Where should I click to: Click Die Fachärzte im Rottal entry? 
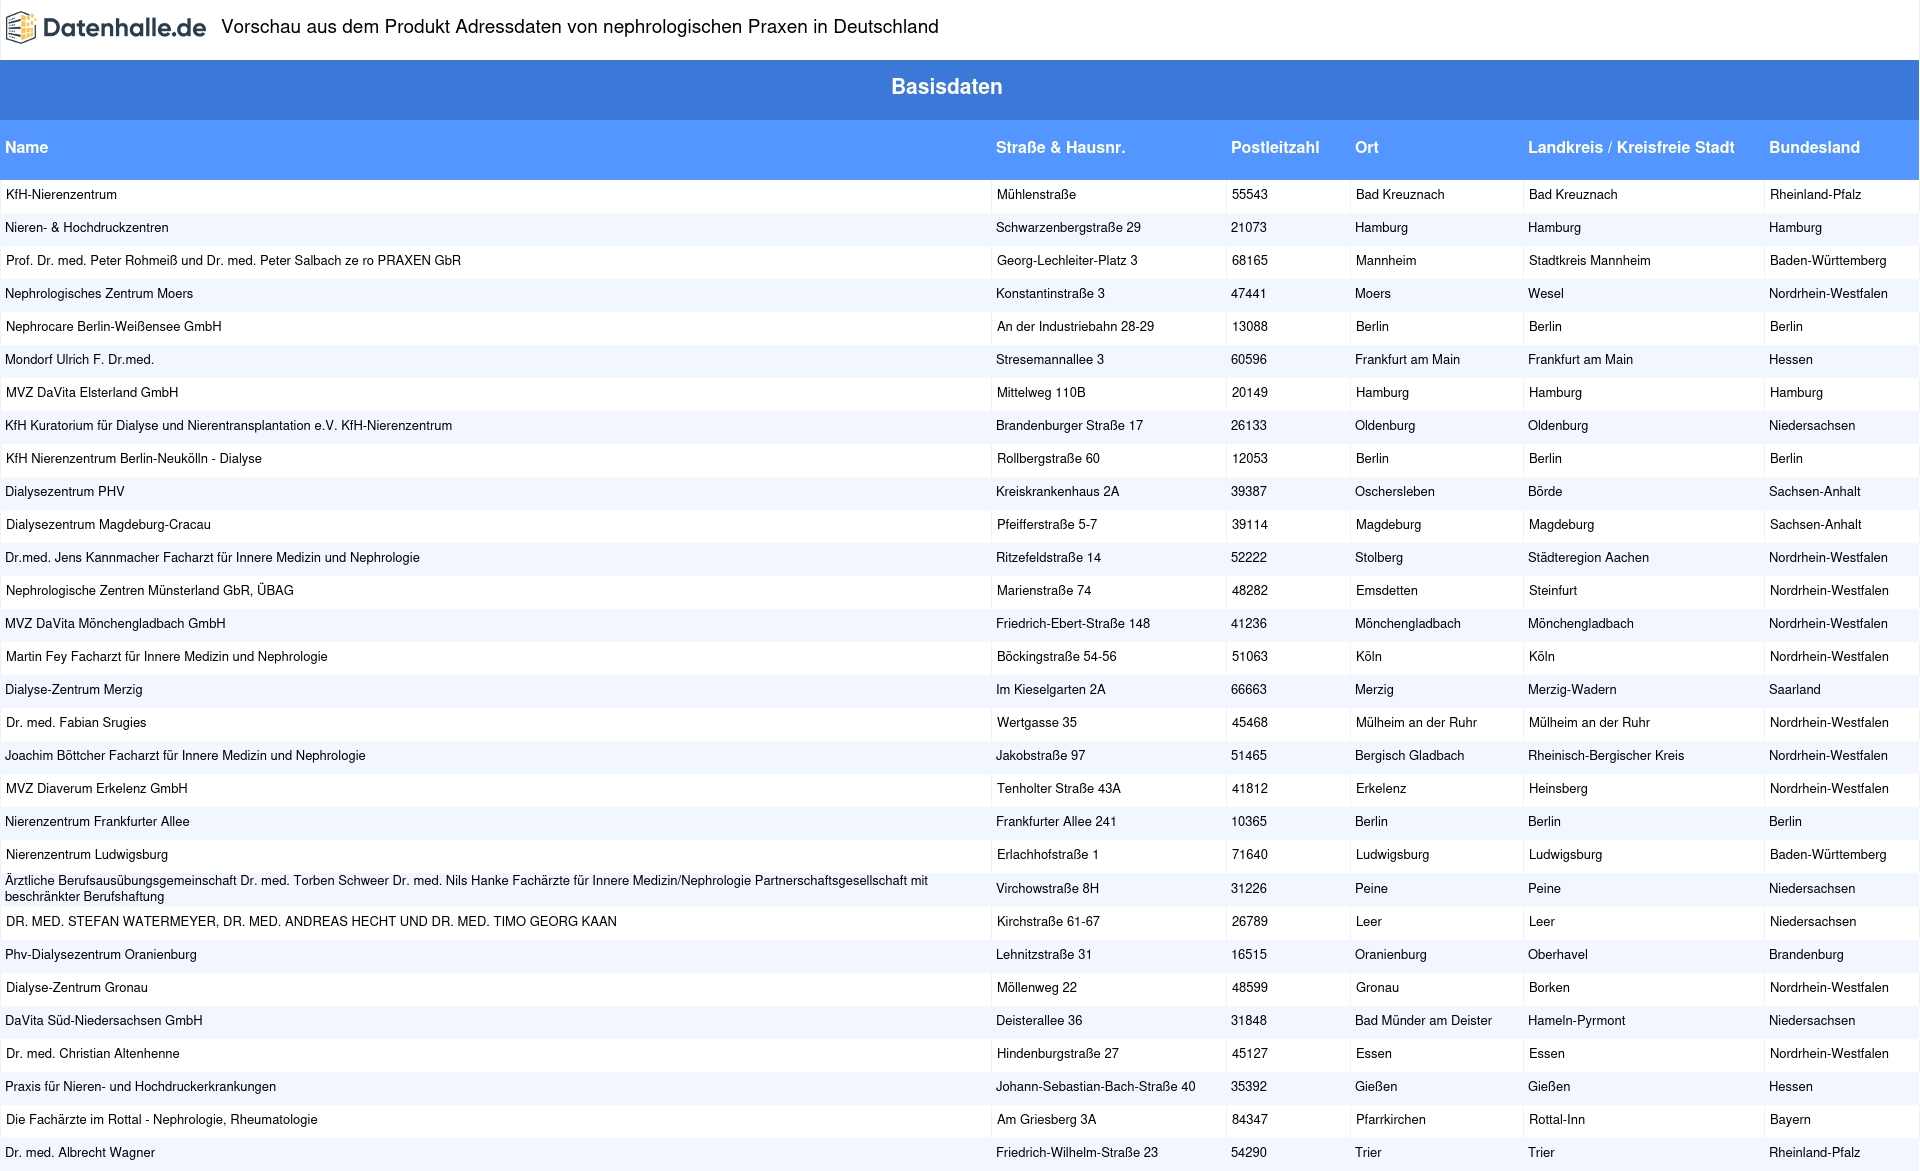[161, 1120]
